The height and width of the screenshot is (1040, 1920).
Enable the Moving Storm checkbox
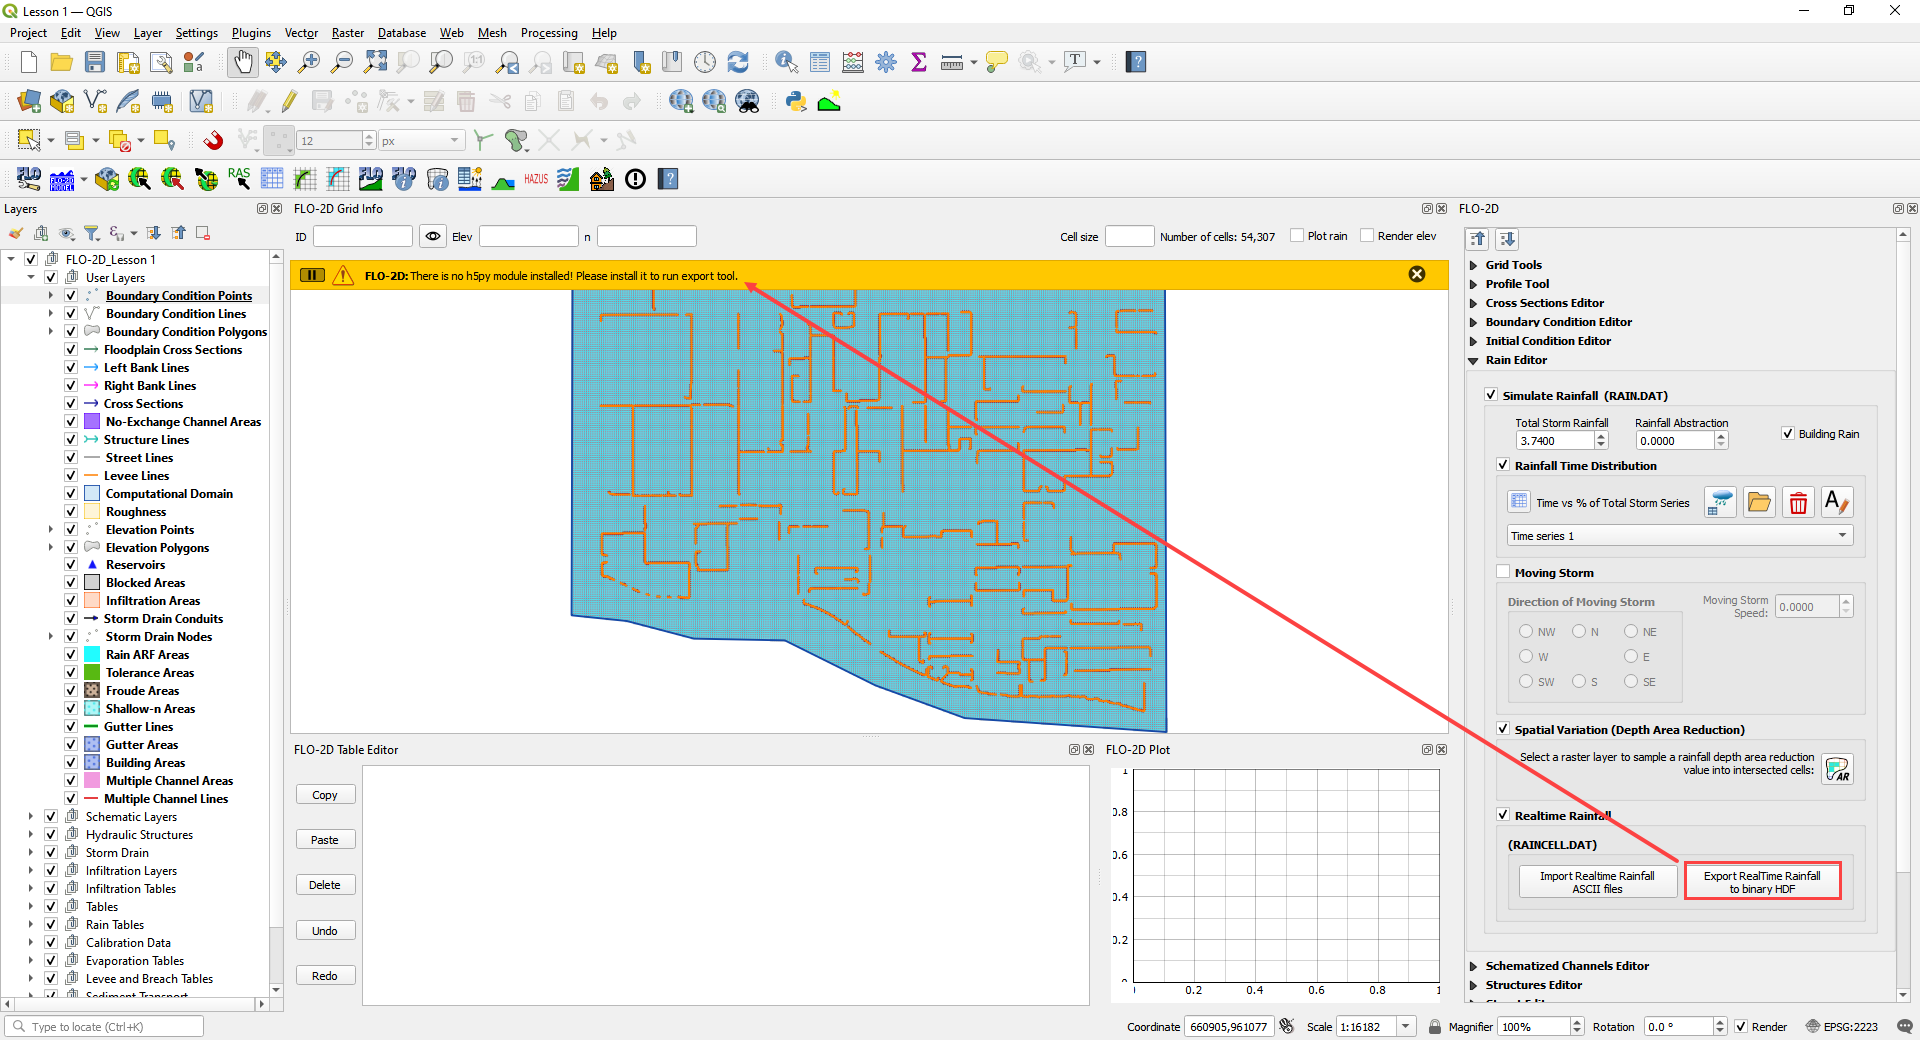coord(1504,572)
